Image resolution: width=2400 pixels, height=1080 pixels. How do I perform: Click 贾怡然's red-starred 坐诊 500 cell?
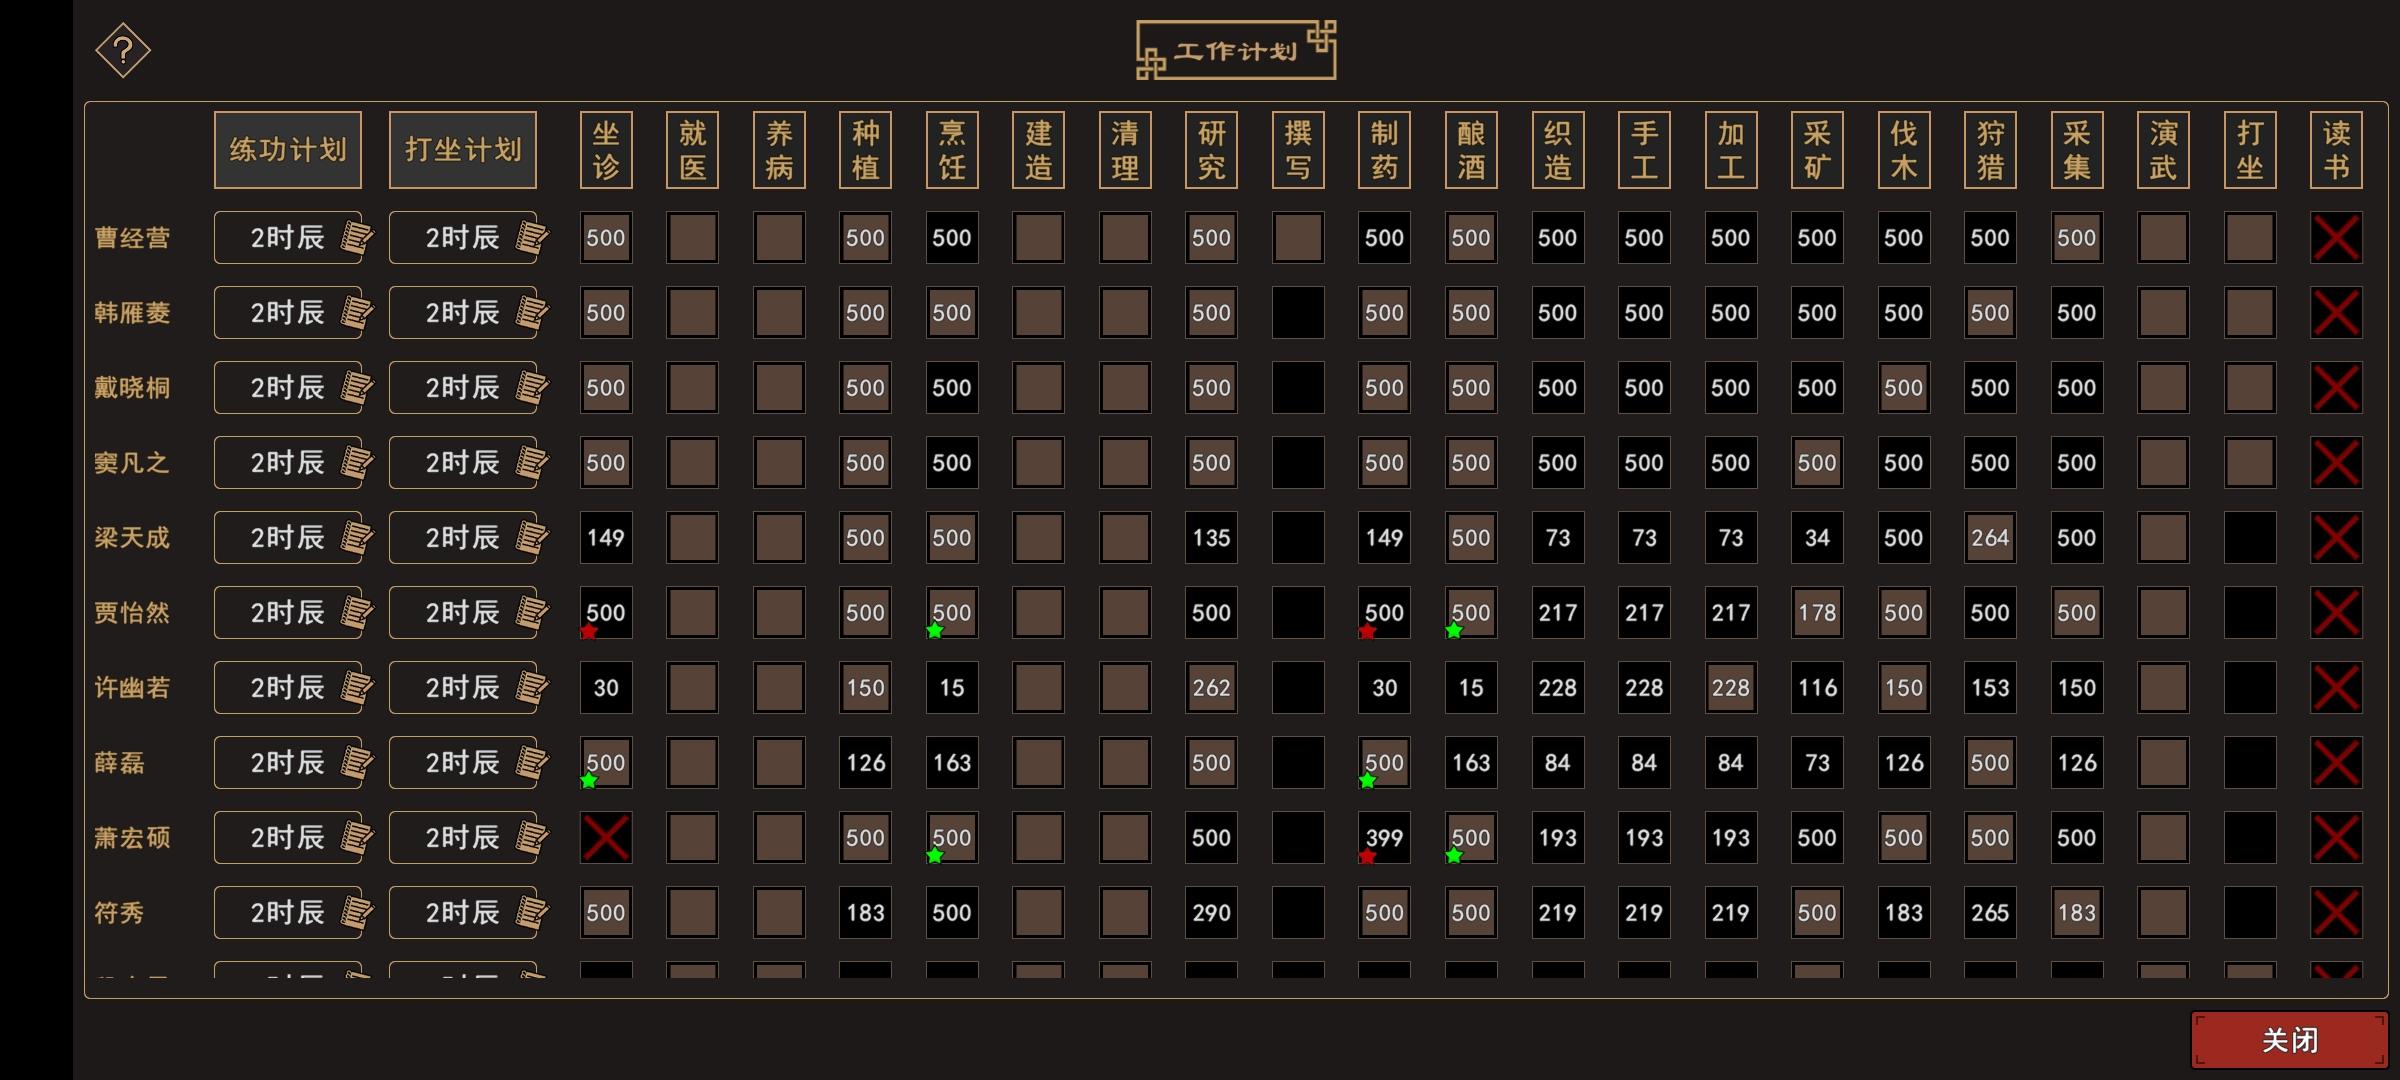point(606,613)
